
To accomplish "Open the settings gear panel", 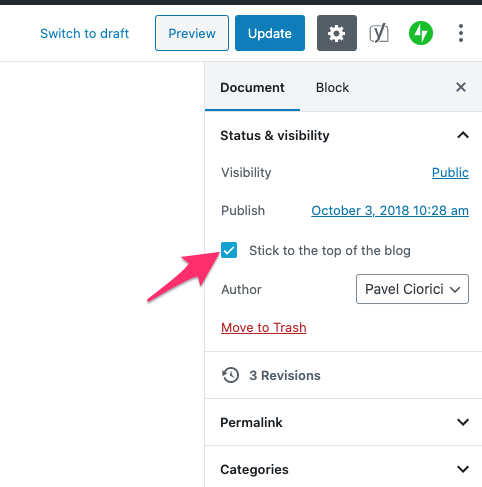I will pyautogui.click(x=337, y=33).
